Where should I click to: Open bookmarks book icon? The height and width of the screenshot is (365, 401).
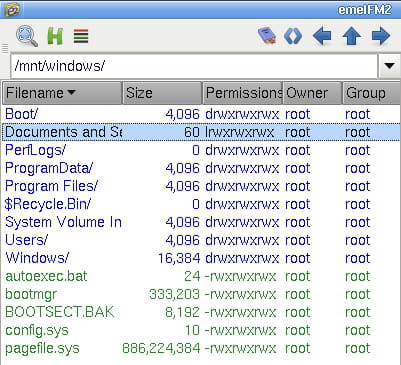267,35
